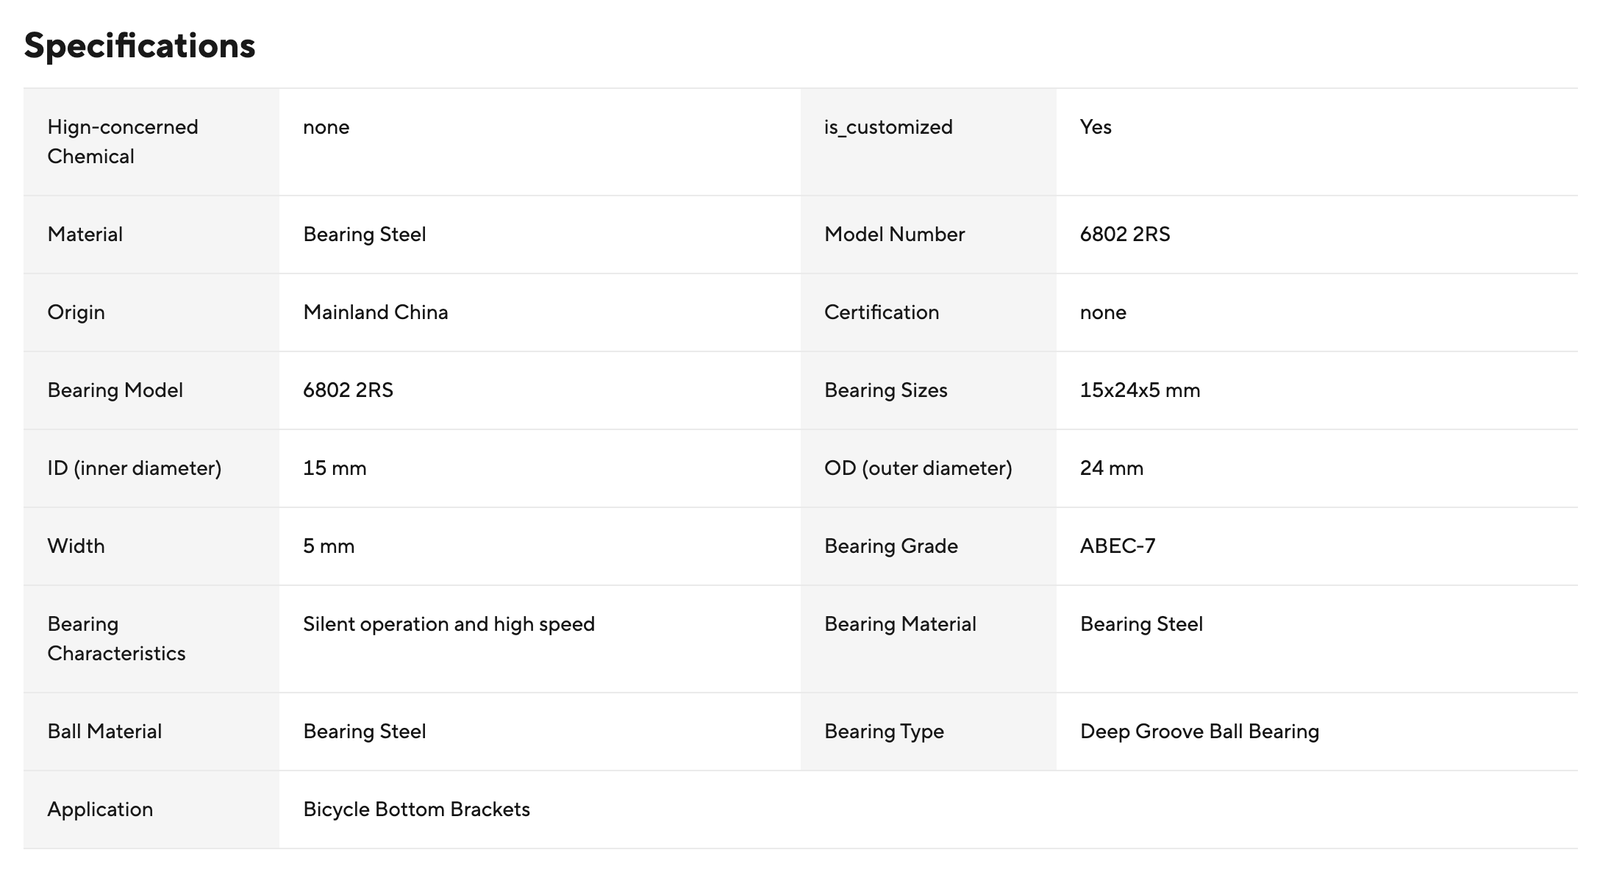Select the '15x24x5 mm' value
This screenshot has width=1600, height=869.
coord(1140,390)
